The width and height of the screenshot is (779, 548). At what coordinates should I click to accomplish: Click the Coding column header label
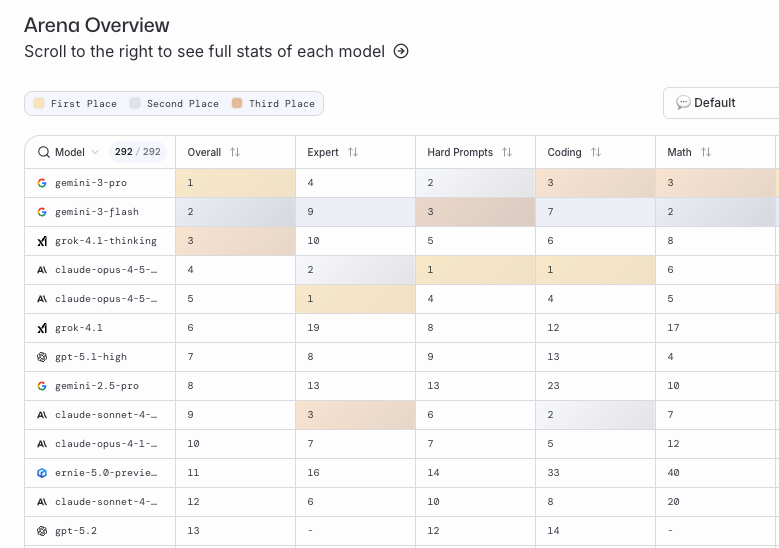tap(564, 152)
